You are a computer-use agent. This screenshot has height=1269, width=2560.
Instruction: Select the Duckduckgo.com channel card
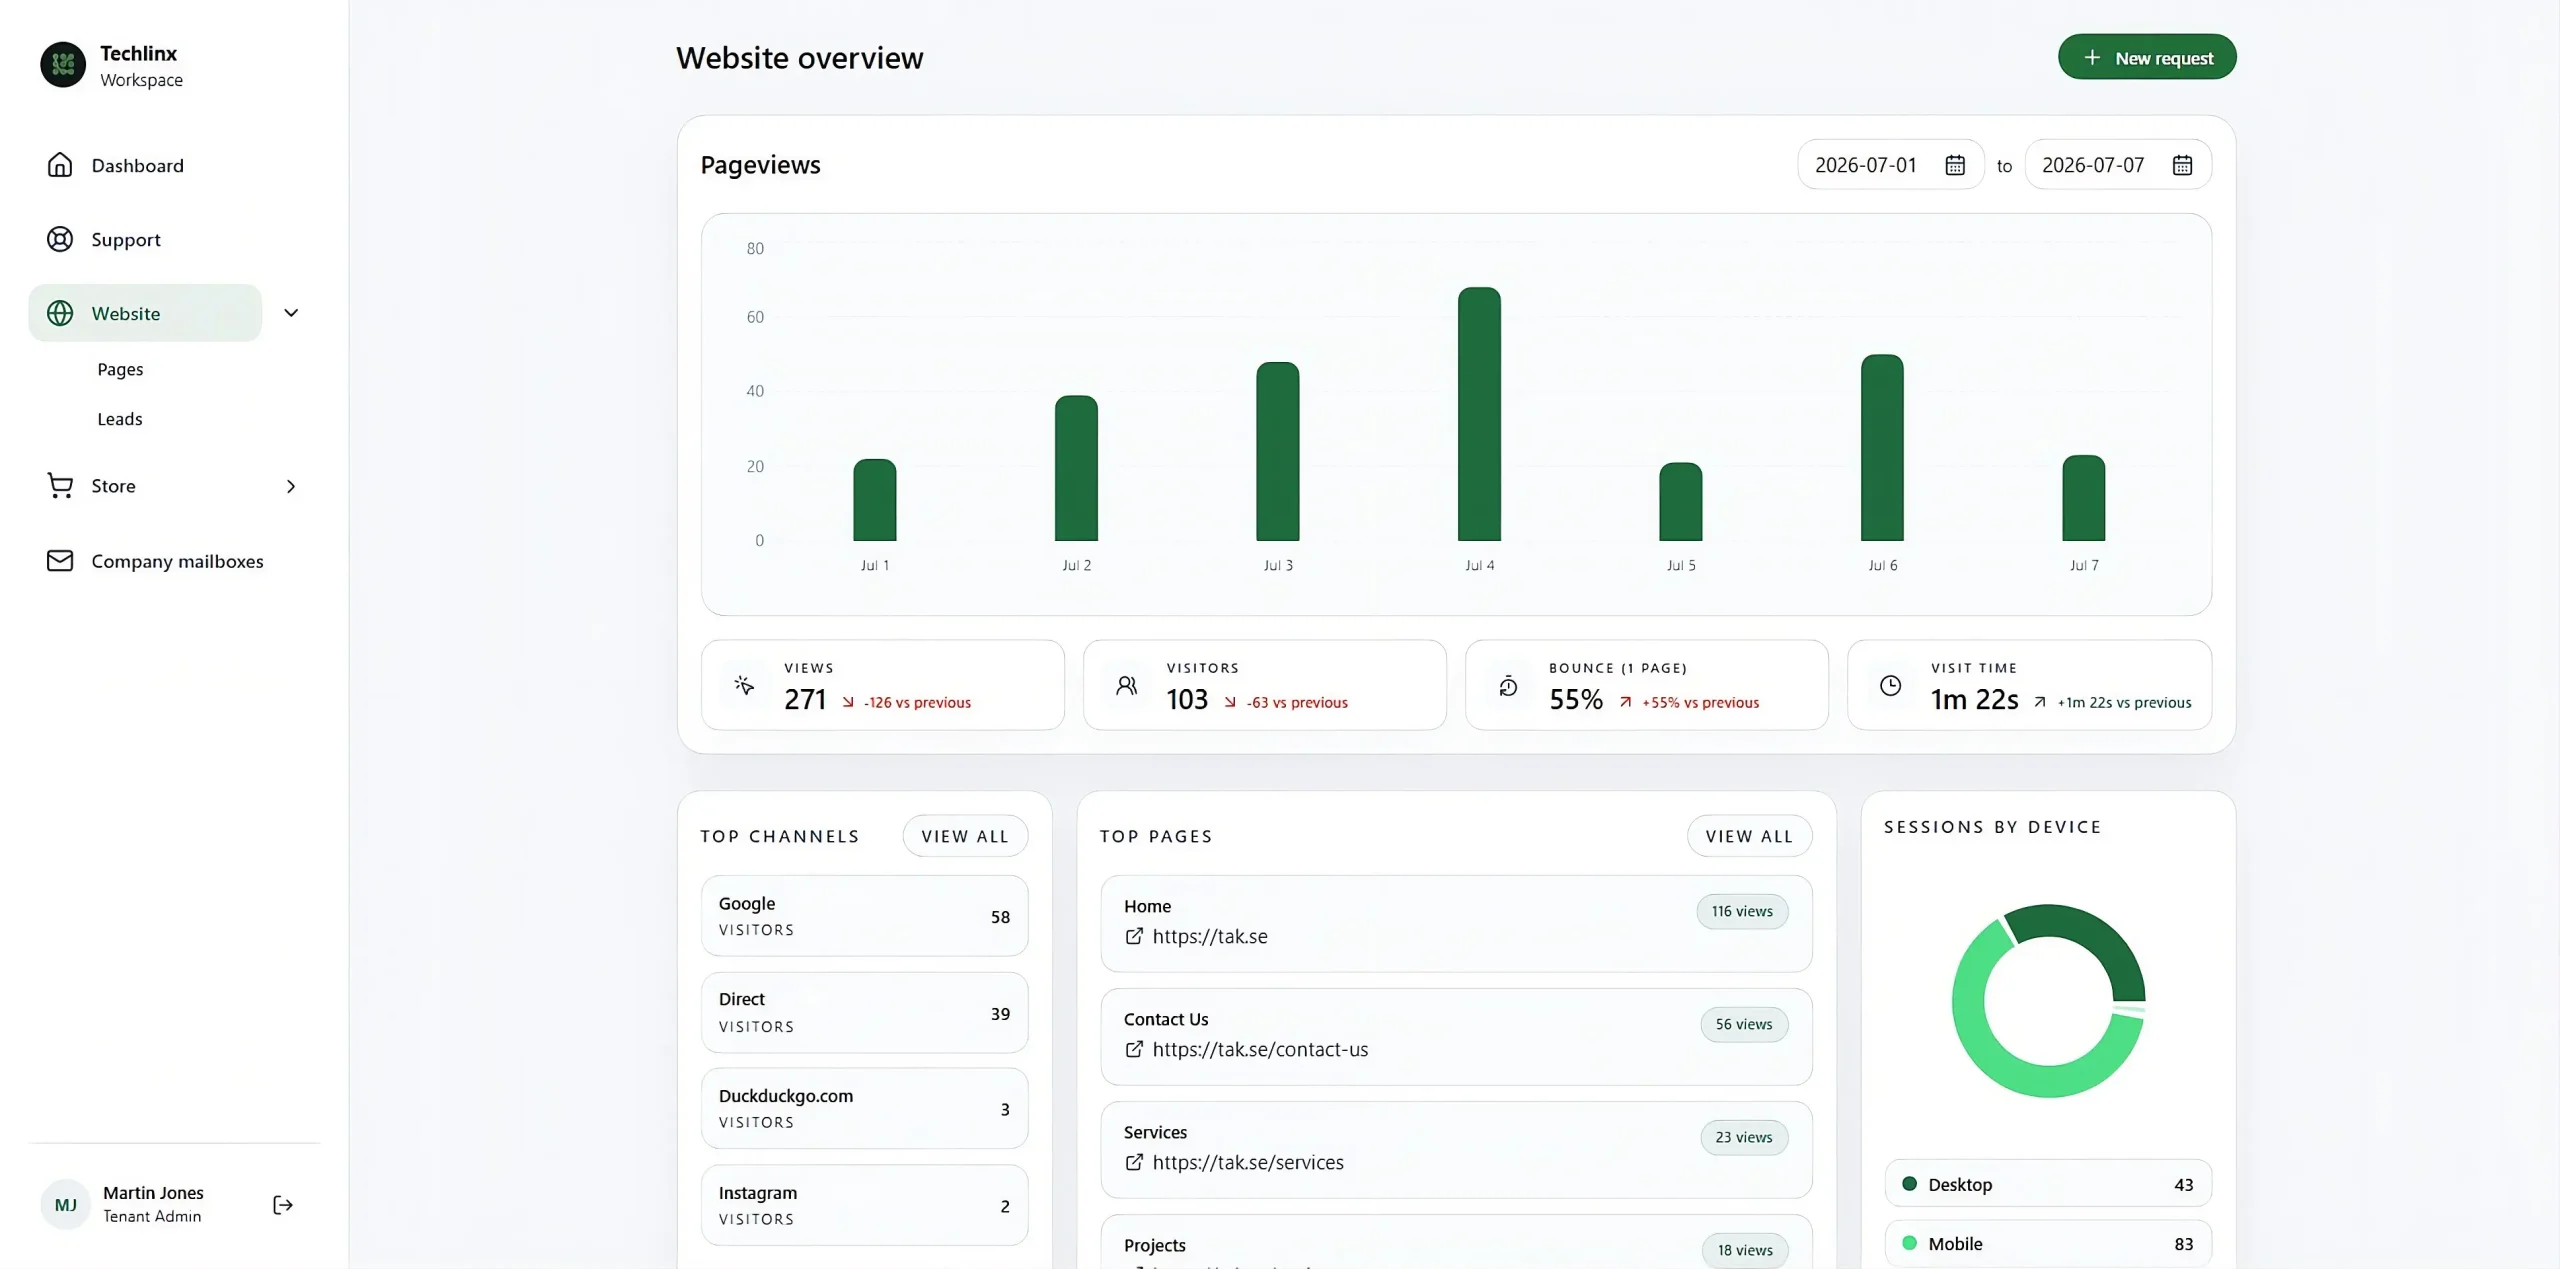[864, 1108]
